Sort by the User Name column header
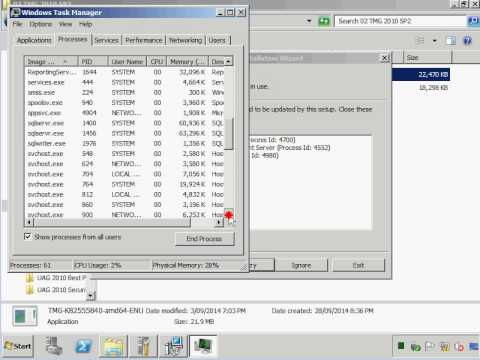480x360 pixels. tap(127, 62)
